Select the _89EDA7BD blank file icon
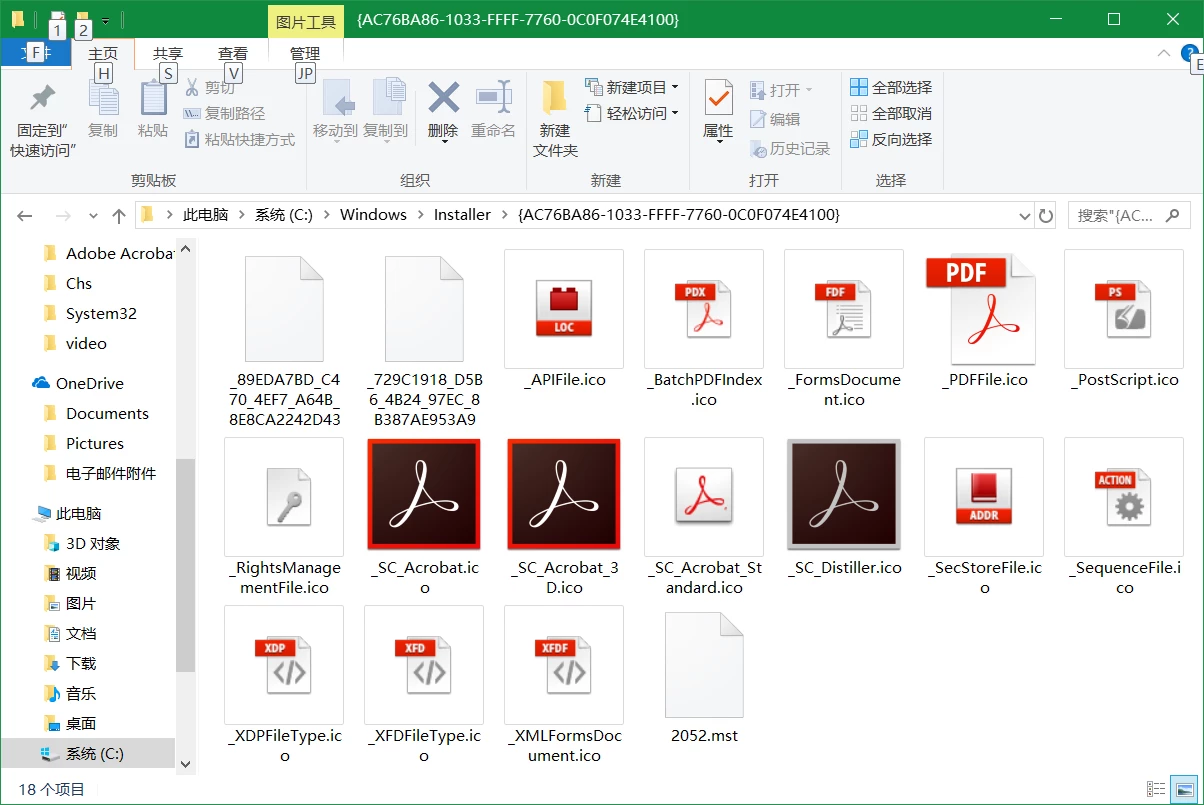The image size is (1204, 805). click(x=284, y=309)
